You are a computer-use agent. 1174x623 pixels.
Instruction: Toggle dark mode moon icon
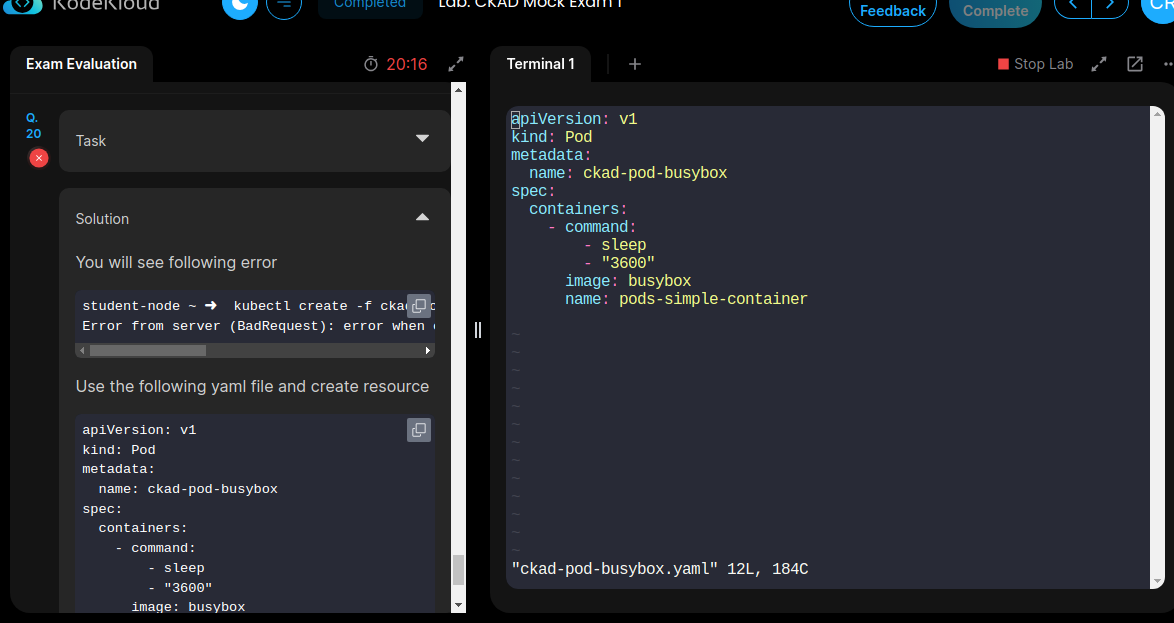click(x=239, y=8)
